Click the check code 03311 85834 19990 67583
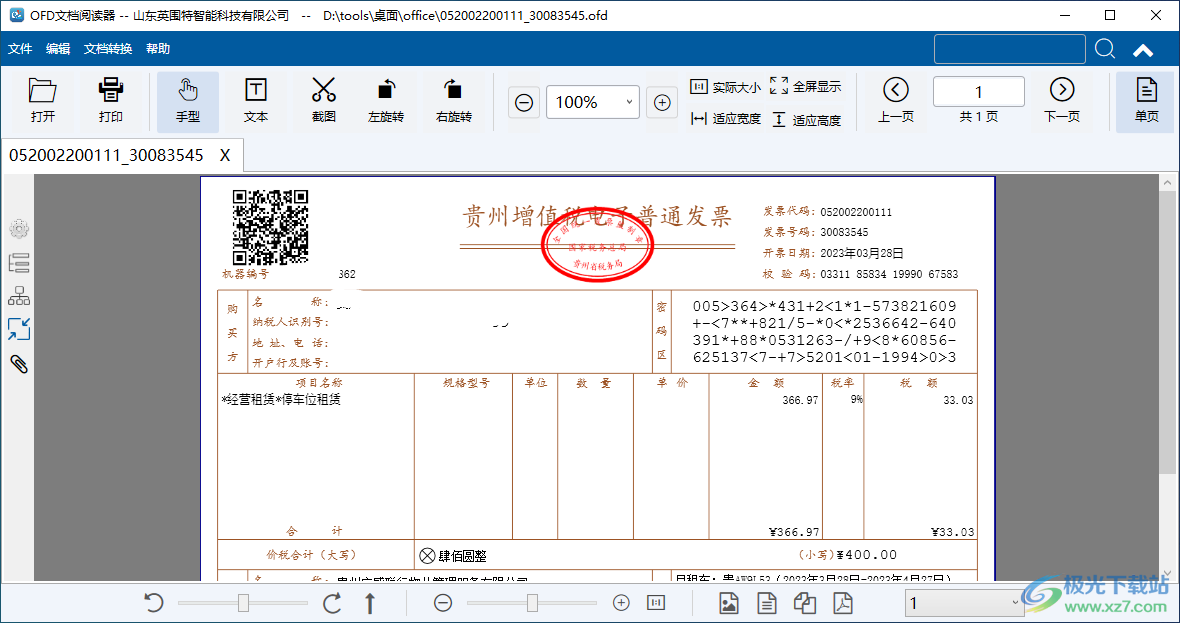Image resolution: width=1180 pixels, height=623 pixels. 889,275
